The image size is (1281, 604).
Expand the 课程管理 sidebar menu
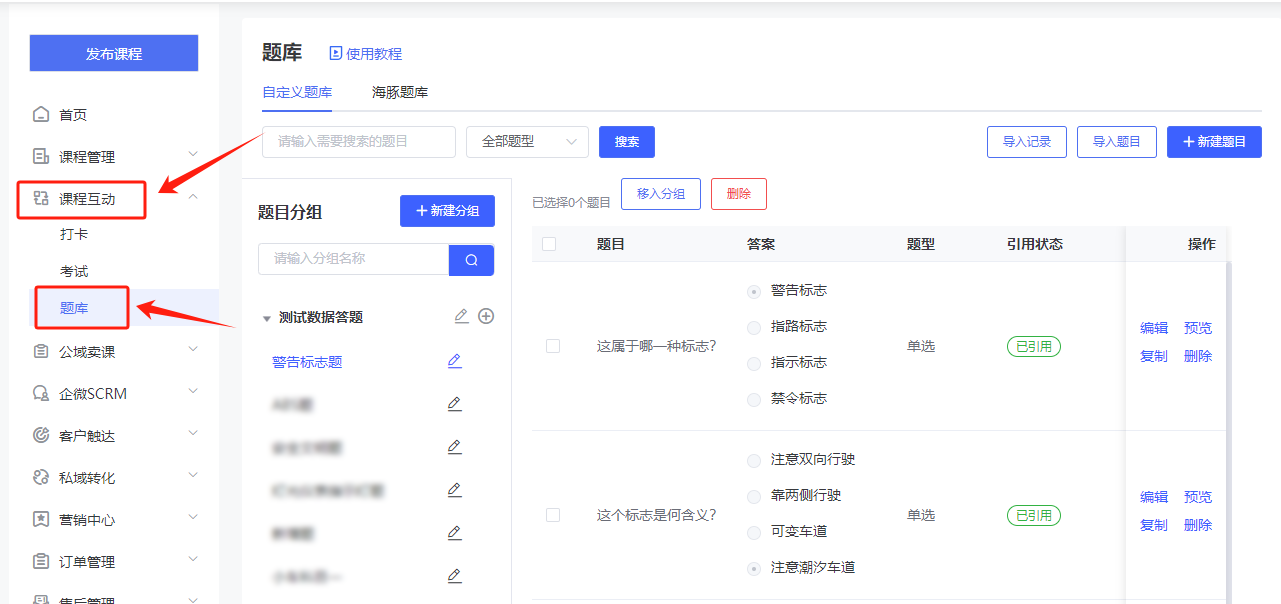pos(193,154)
